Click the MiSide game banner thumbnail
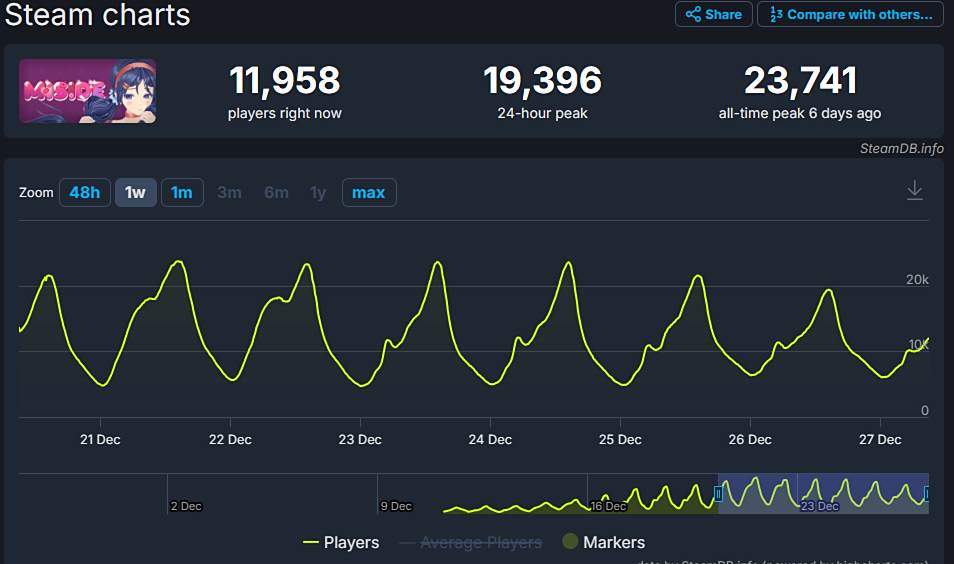954x564 pixels. pyautogui.click(x=88, y=91)
